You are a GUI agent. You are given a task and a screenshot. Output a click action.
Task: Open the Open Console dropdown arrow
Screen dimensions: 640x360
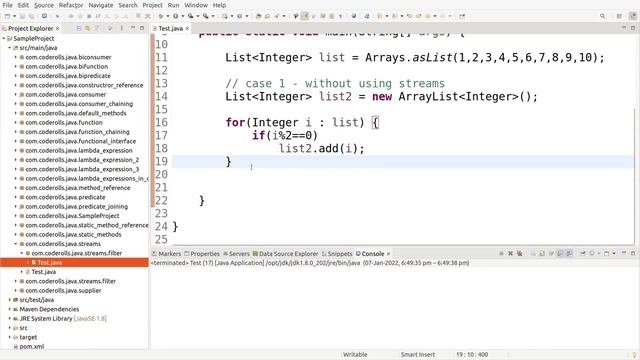613,253
